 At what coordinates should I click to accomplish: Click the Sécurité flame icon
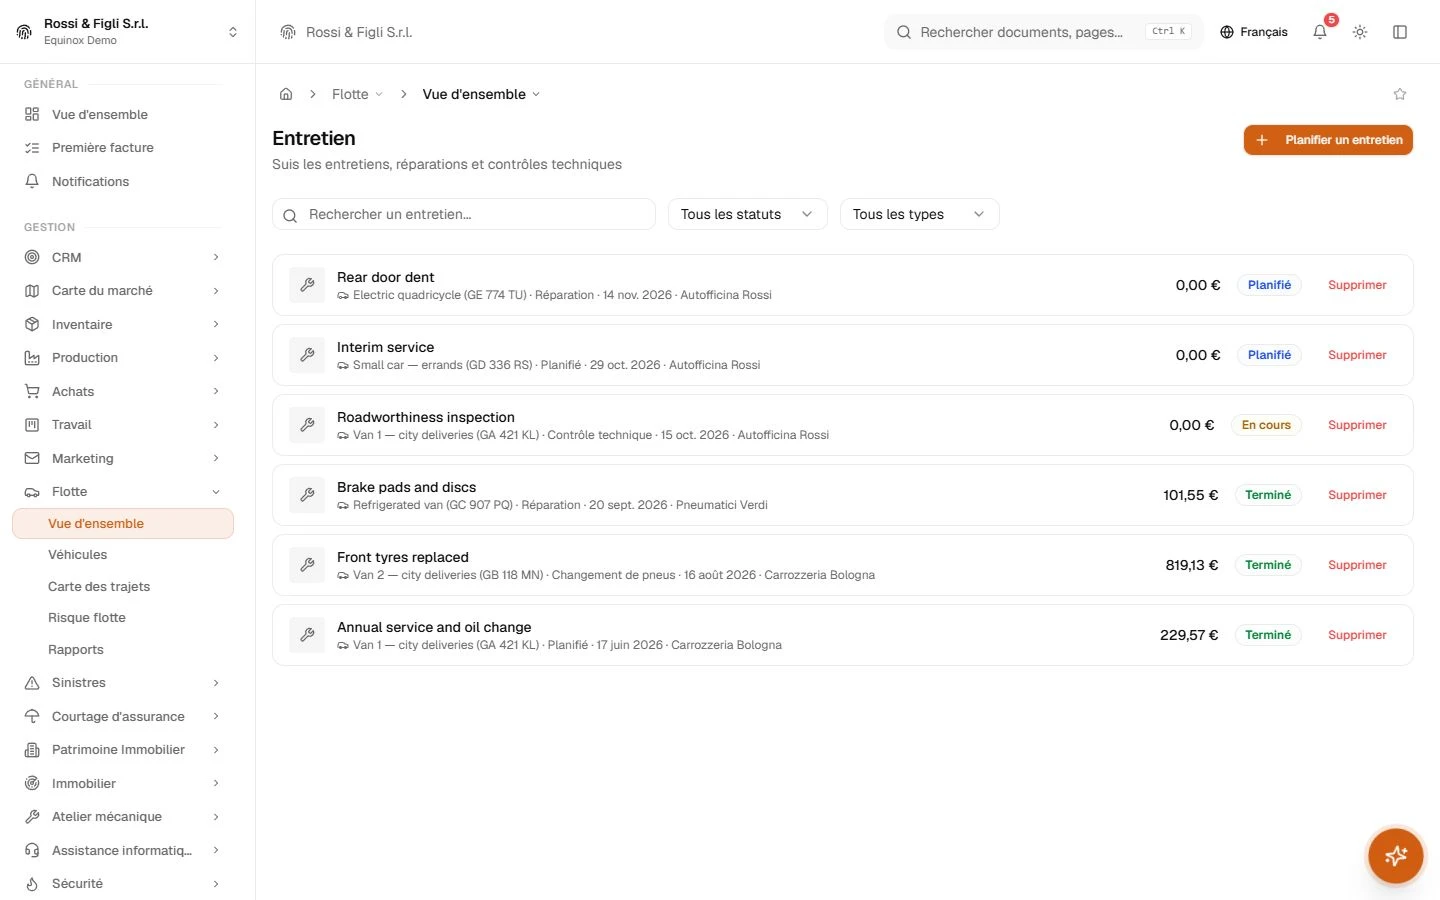pyautogui.click(x=32, y=884)
